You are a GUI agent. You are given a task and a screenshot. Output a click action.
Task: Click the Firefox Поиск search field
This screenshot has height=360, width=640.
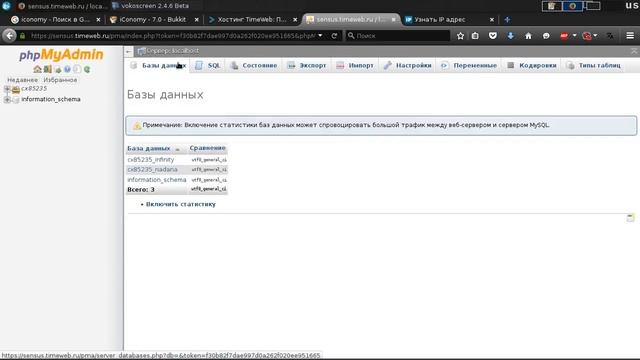click(397, 36)
